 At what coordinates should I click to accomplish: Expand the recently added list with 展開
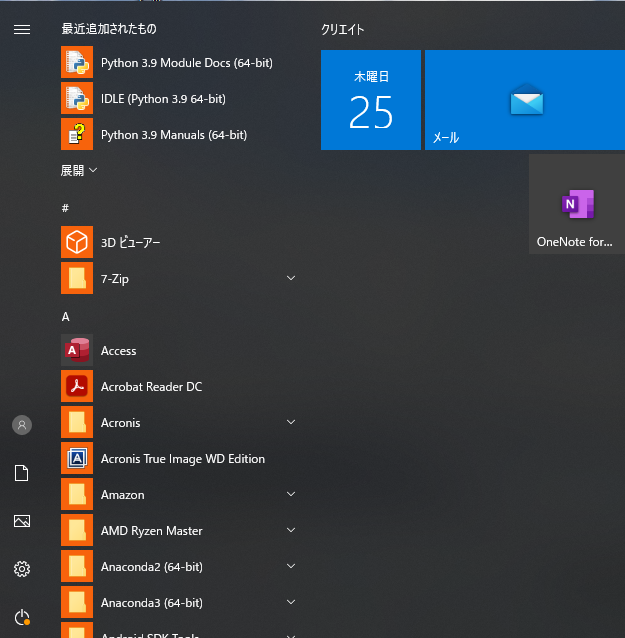[79, 170]
